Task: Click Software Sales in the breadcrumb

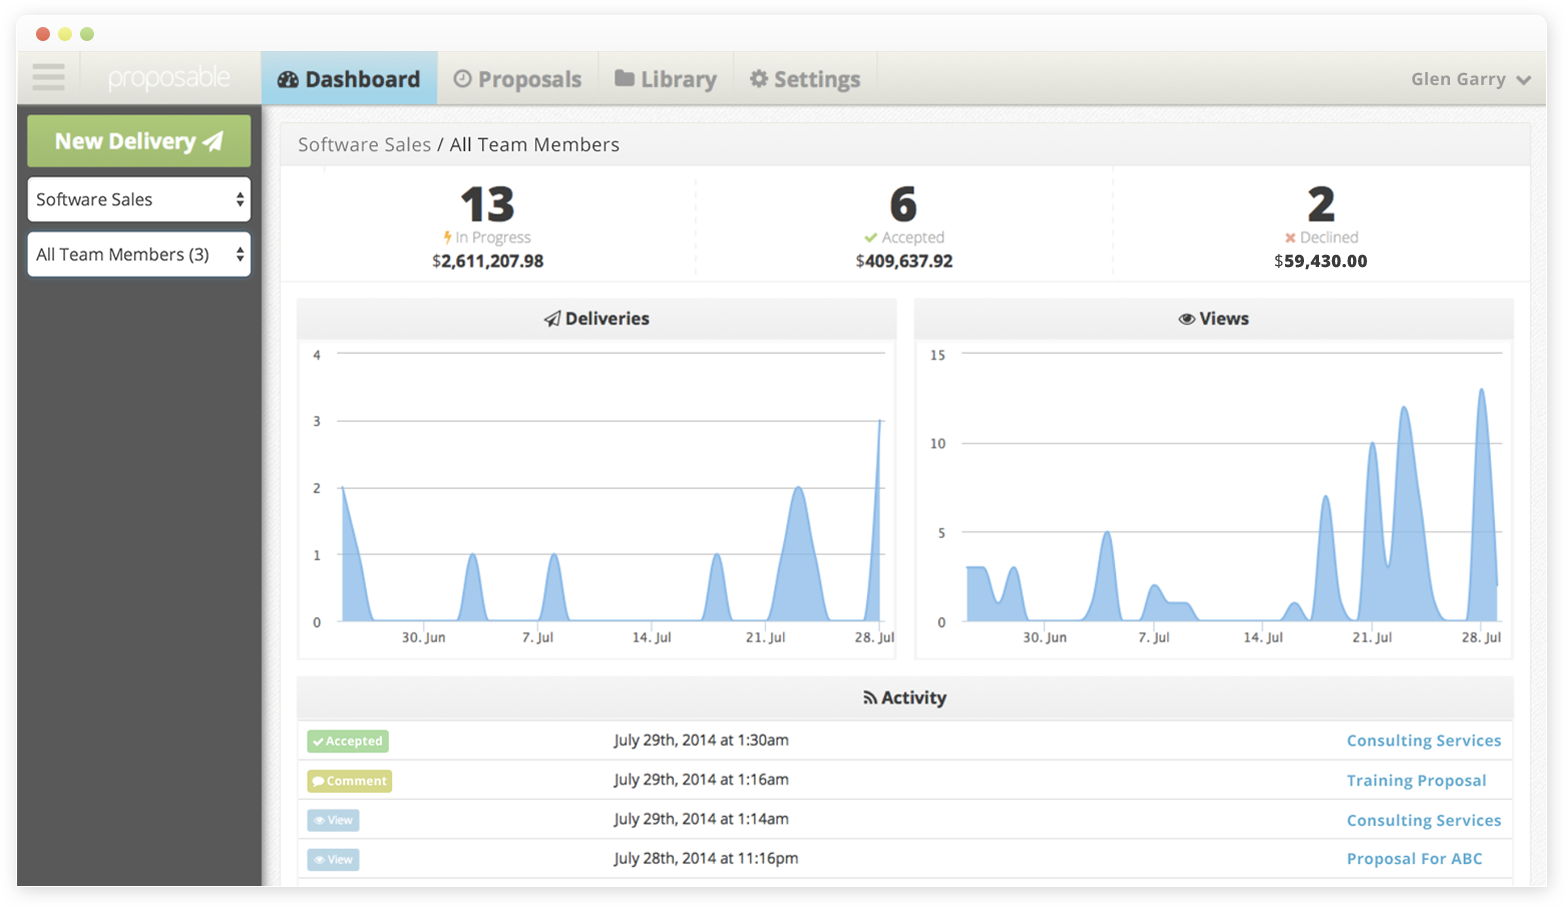Action: click(364, 145)
